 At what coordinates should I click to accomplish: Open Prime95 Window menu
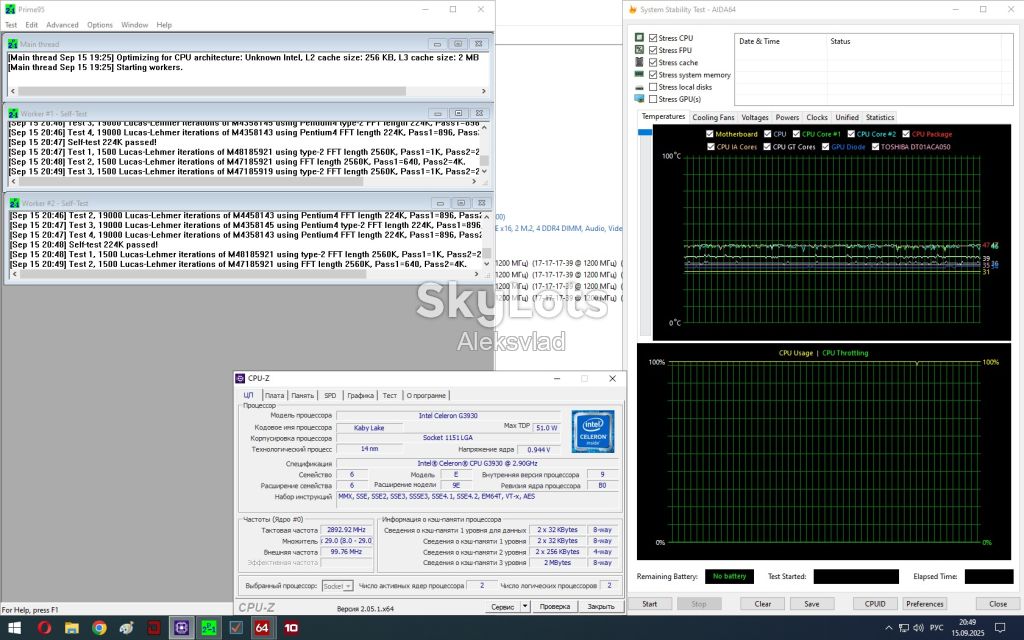tap(135, 25)
